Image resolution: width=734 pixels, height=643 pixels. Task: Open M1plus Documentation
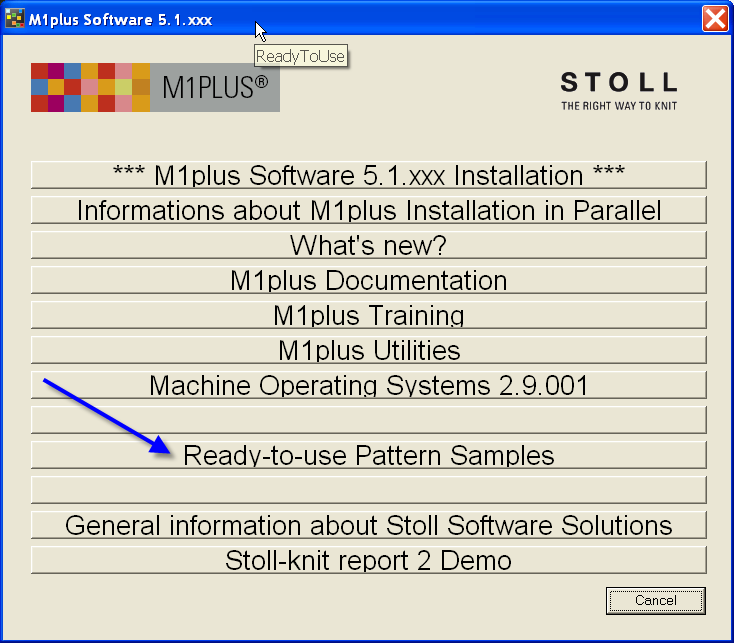[x=368, y=280]
